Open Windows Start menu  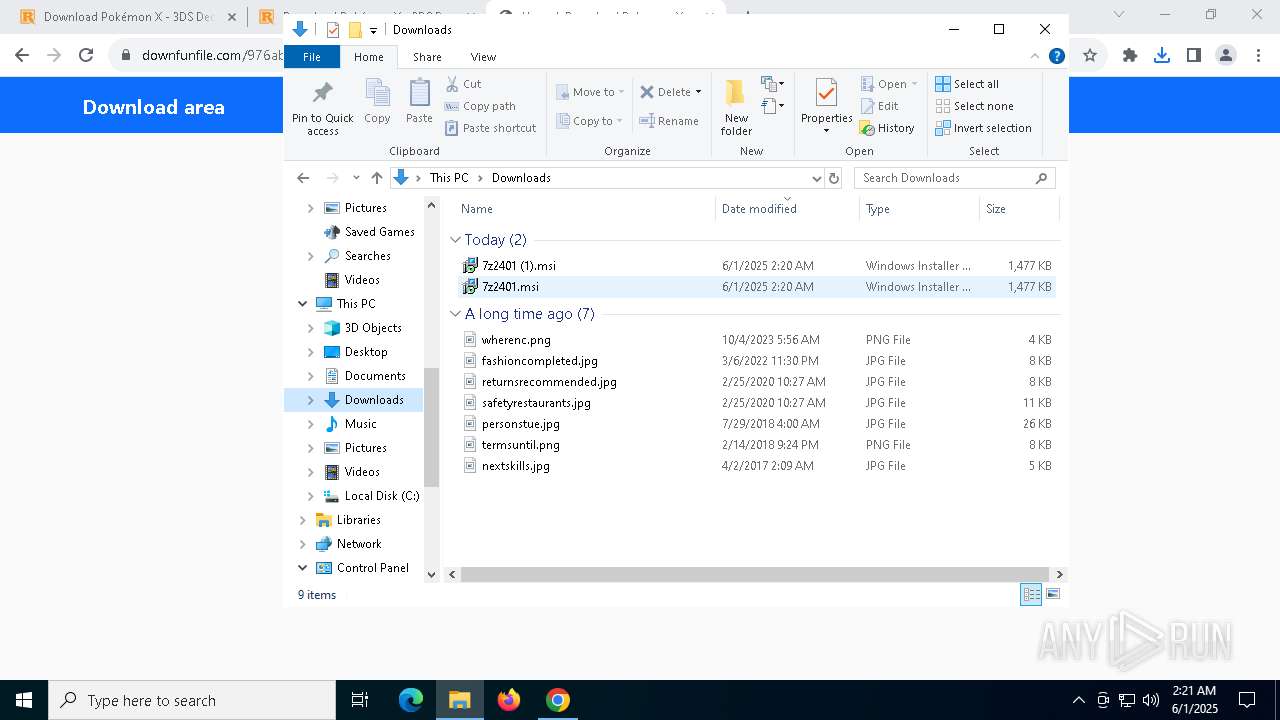(24, 700)
